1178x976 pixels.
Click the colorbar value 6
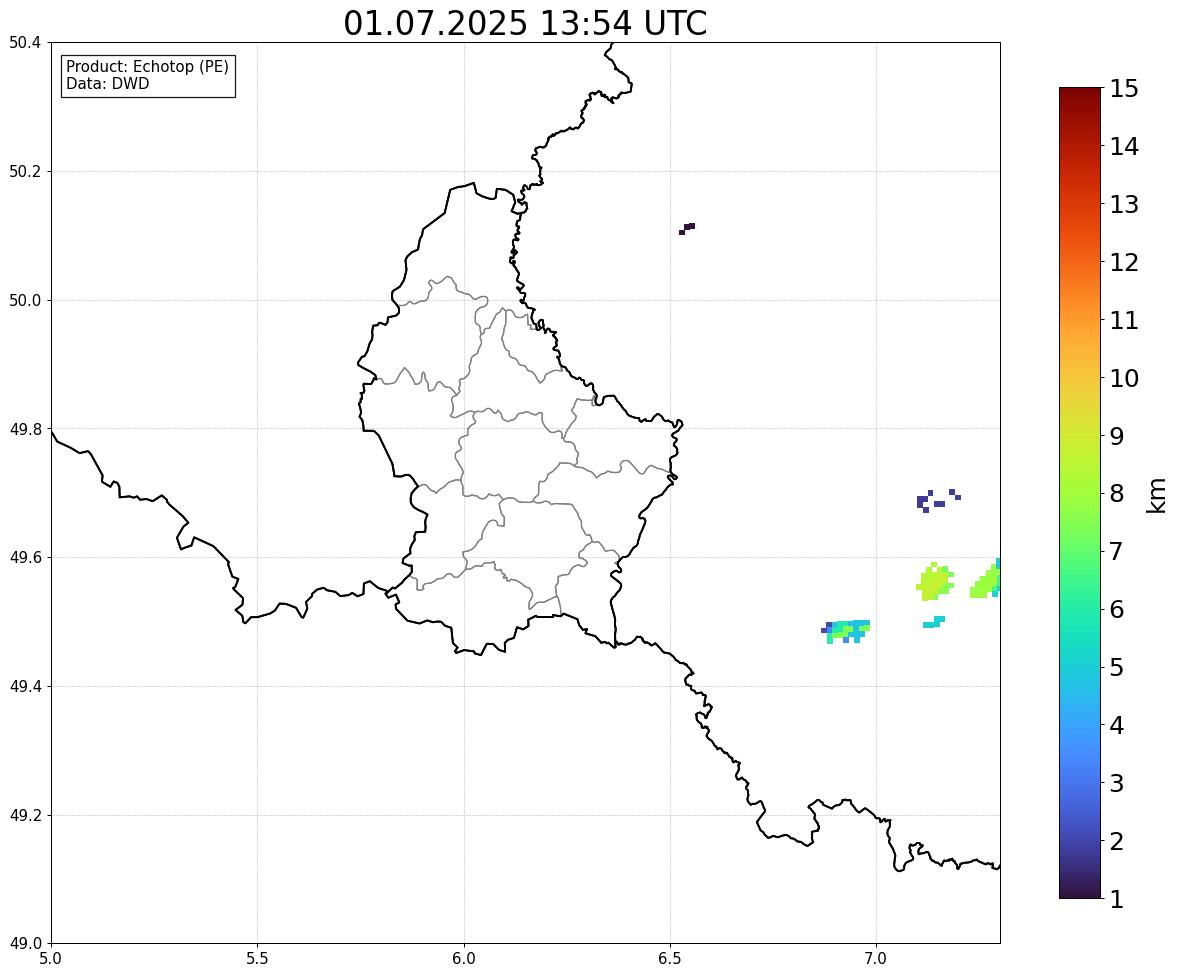pos(1117,609)
